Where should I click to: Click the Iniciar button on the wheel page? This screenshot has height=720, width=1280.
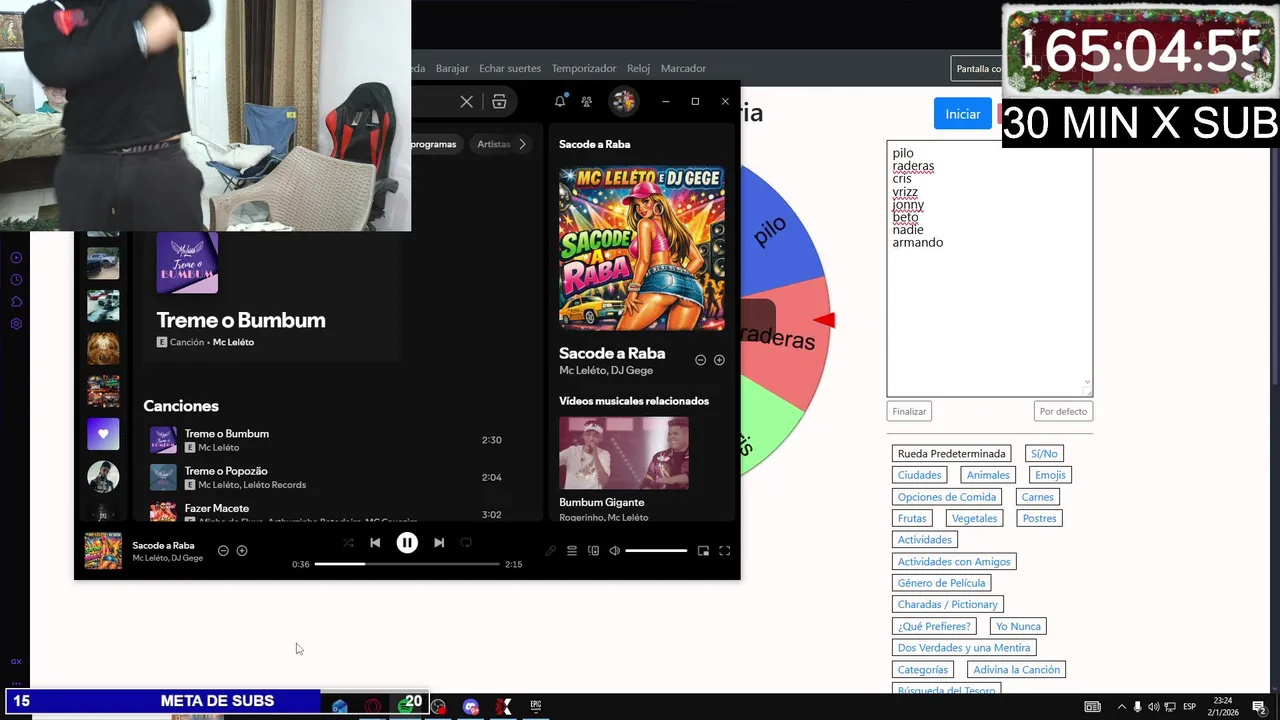click(x=963, y=114)
